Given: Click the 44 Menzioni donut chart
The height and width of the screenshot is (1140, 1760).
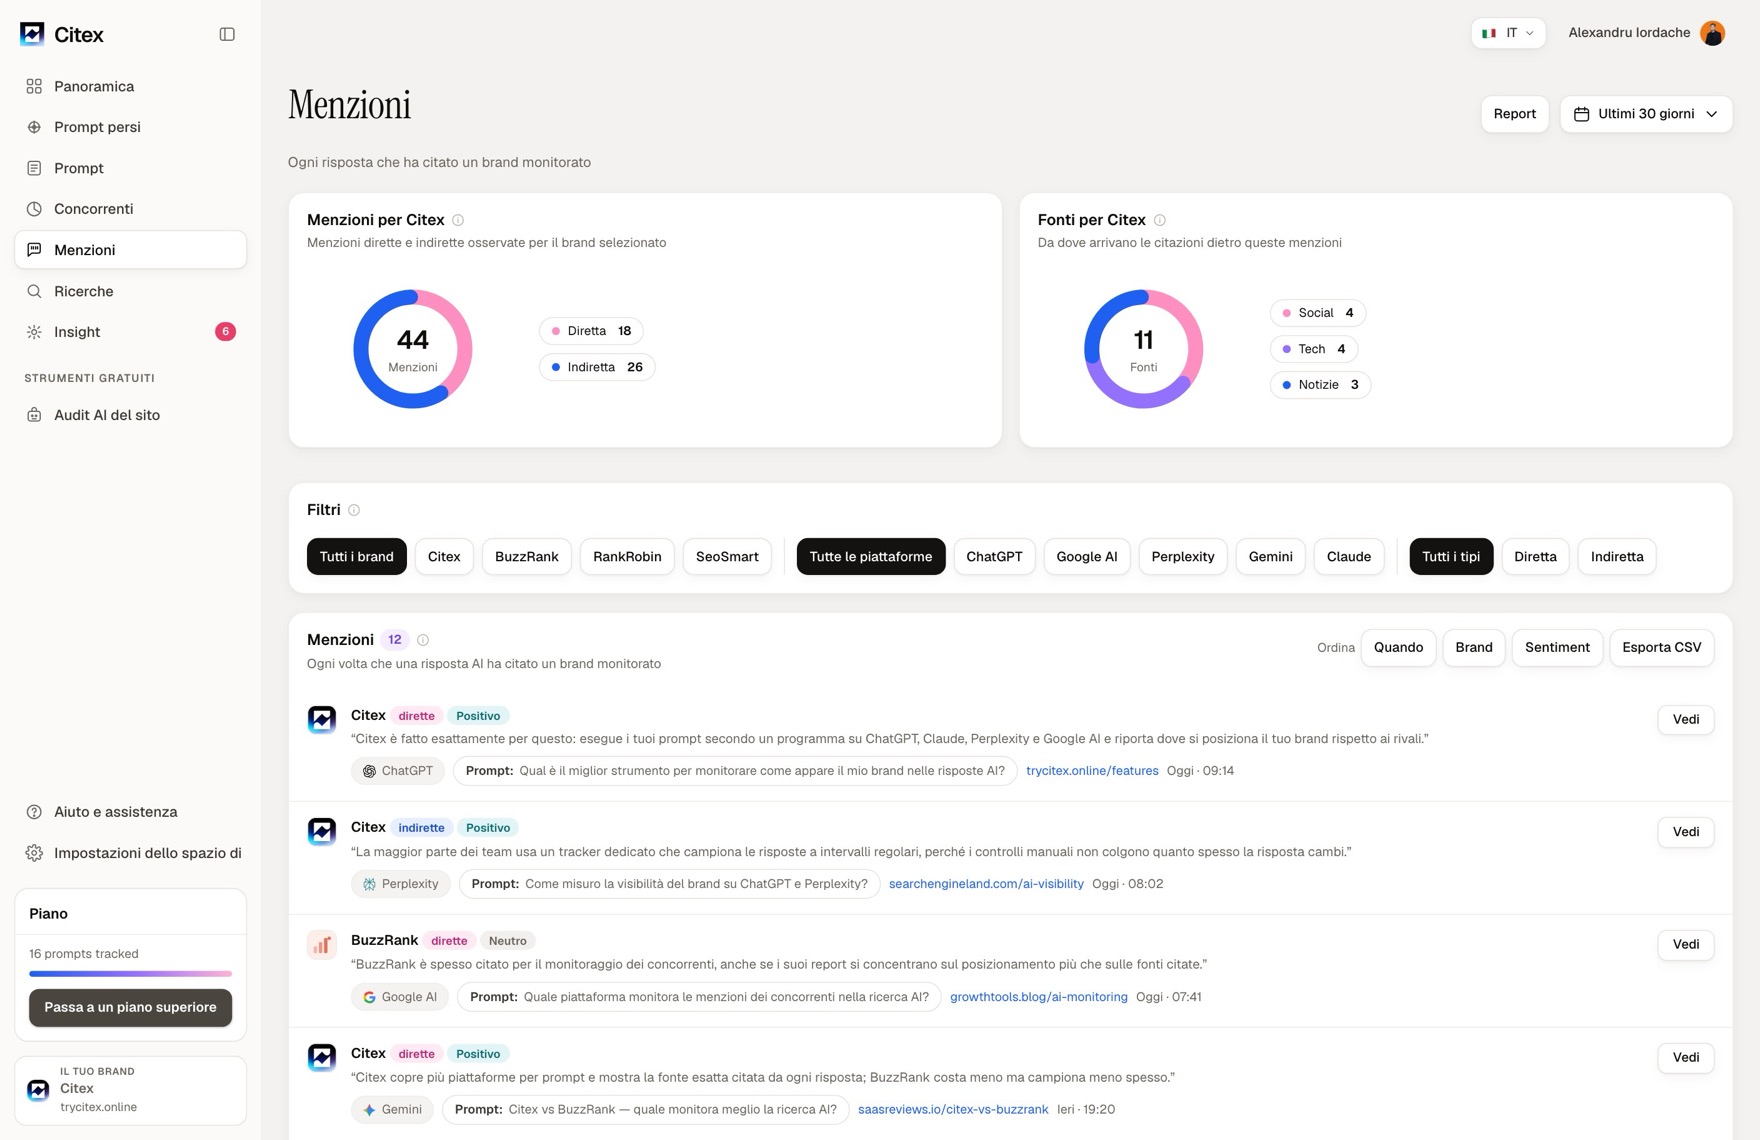Looking at the screenshot, I should click(x=412, y=349).
